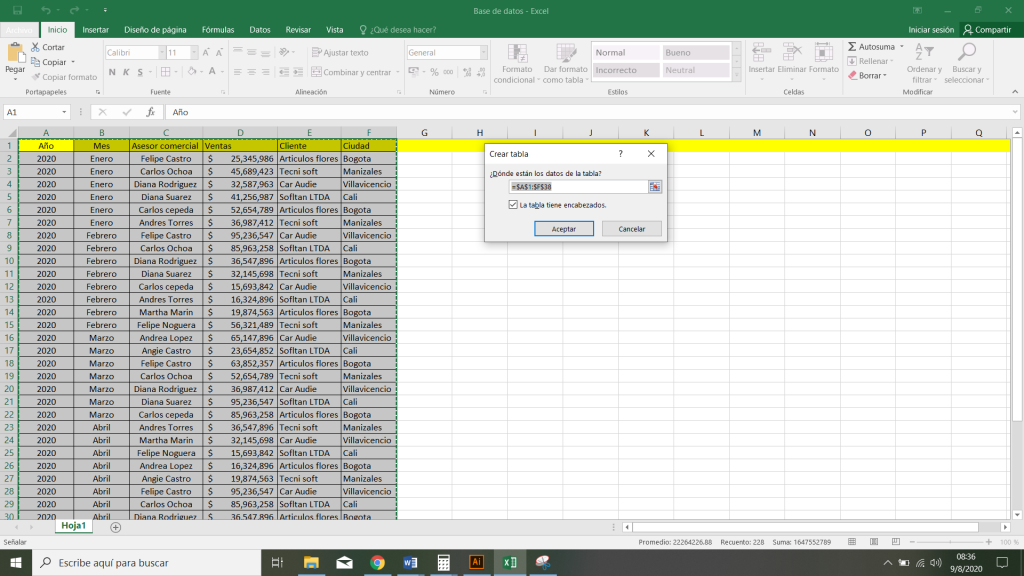Switch to Normal view in status bar

click(x=852, y=542)
